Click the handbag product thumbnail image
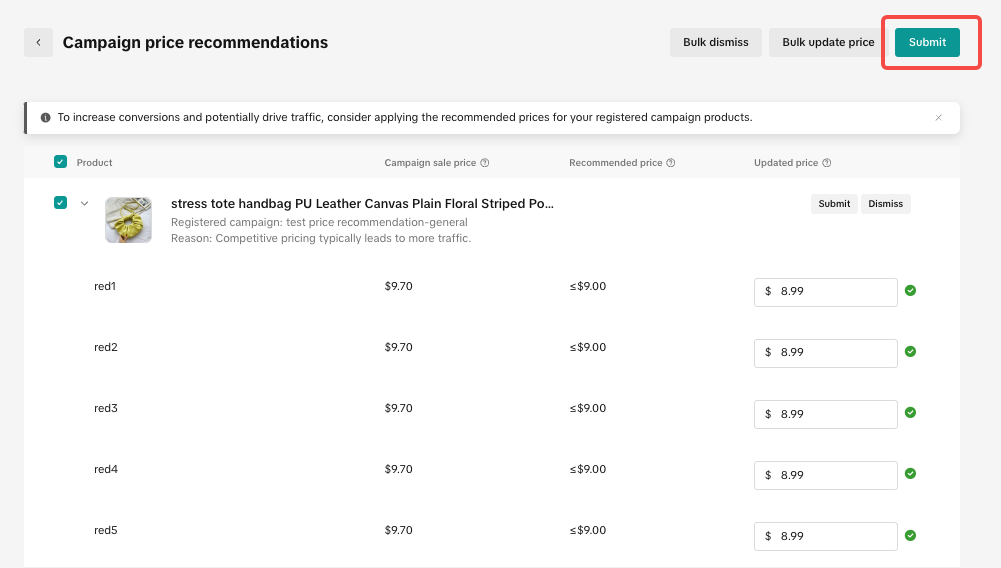 coord(128,220)
